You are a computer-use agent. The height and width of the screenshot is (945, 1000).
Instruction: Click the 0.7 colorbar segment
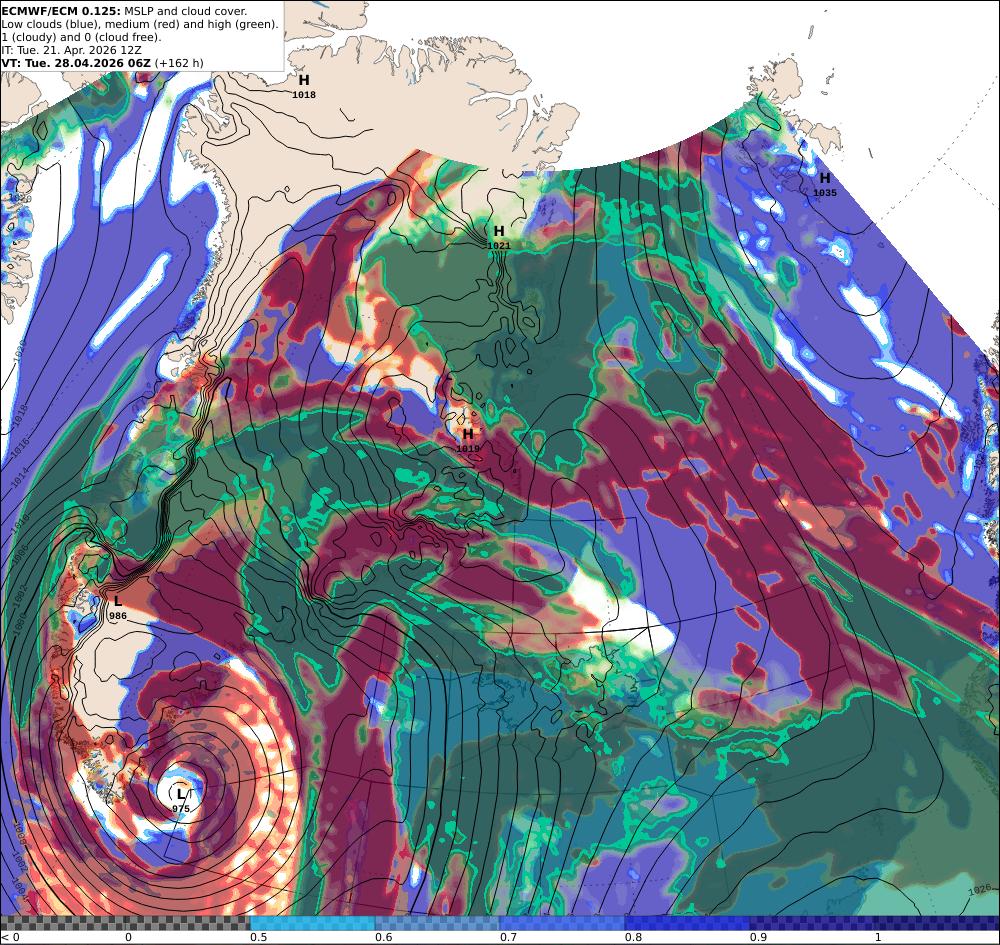tap(562, 923)
